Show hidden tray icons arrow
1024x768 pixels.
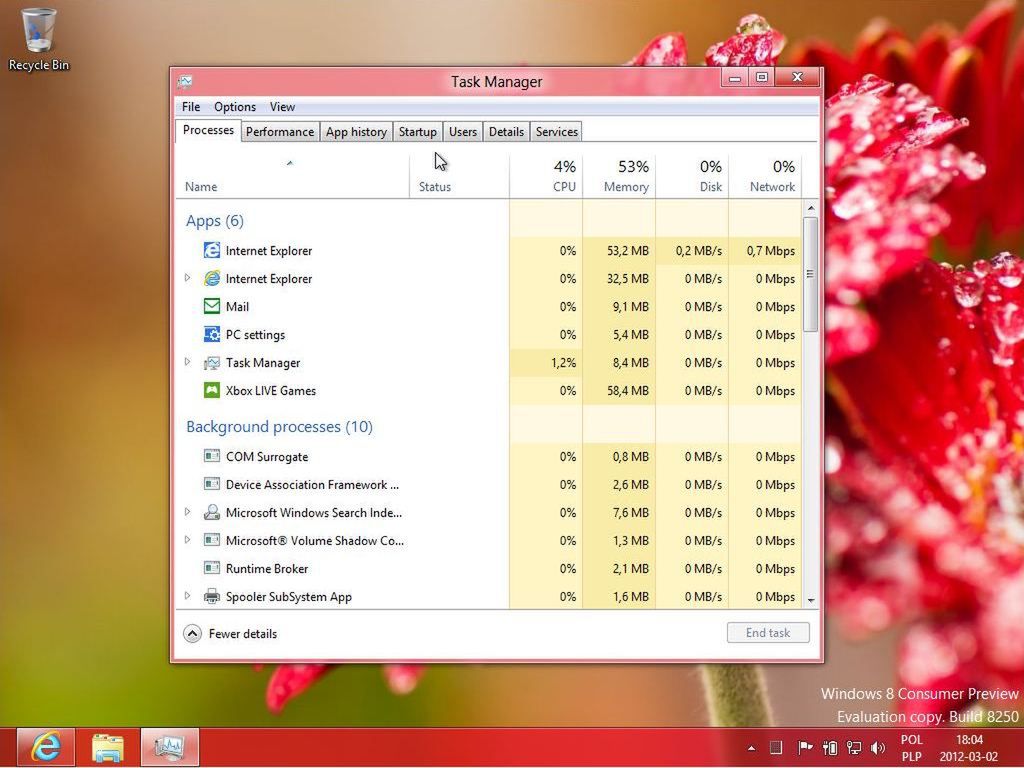tap(752, 748)
